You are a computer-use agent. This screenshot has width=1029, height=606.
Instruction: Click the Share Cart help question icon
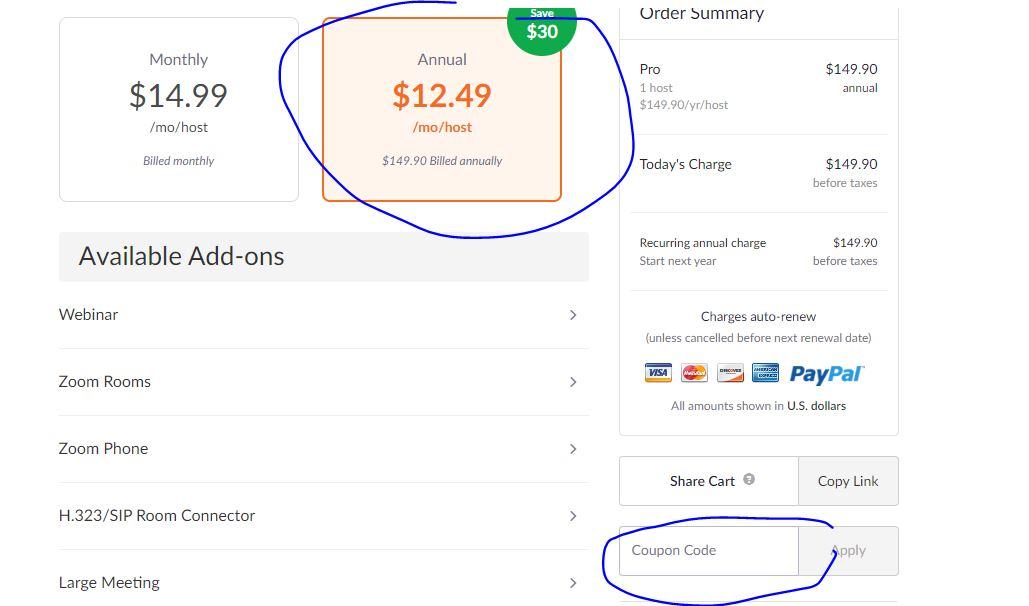tap(749, 480)
